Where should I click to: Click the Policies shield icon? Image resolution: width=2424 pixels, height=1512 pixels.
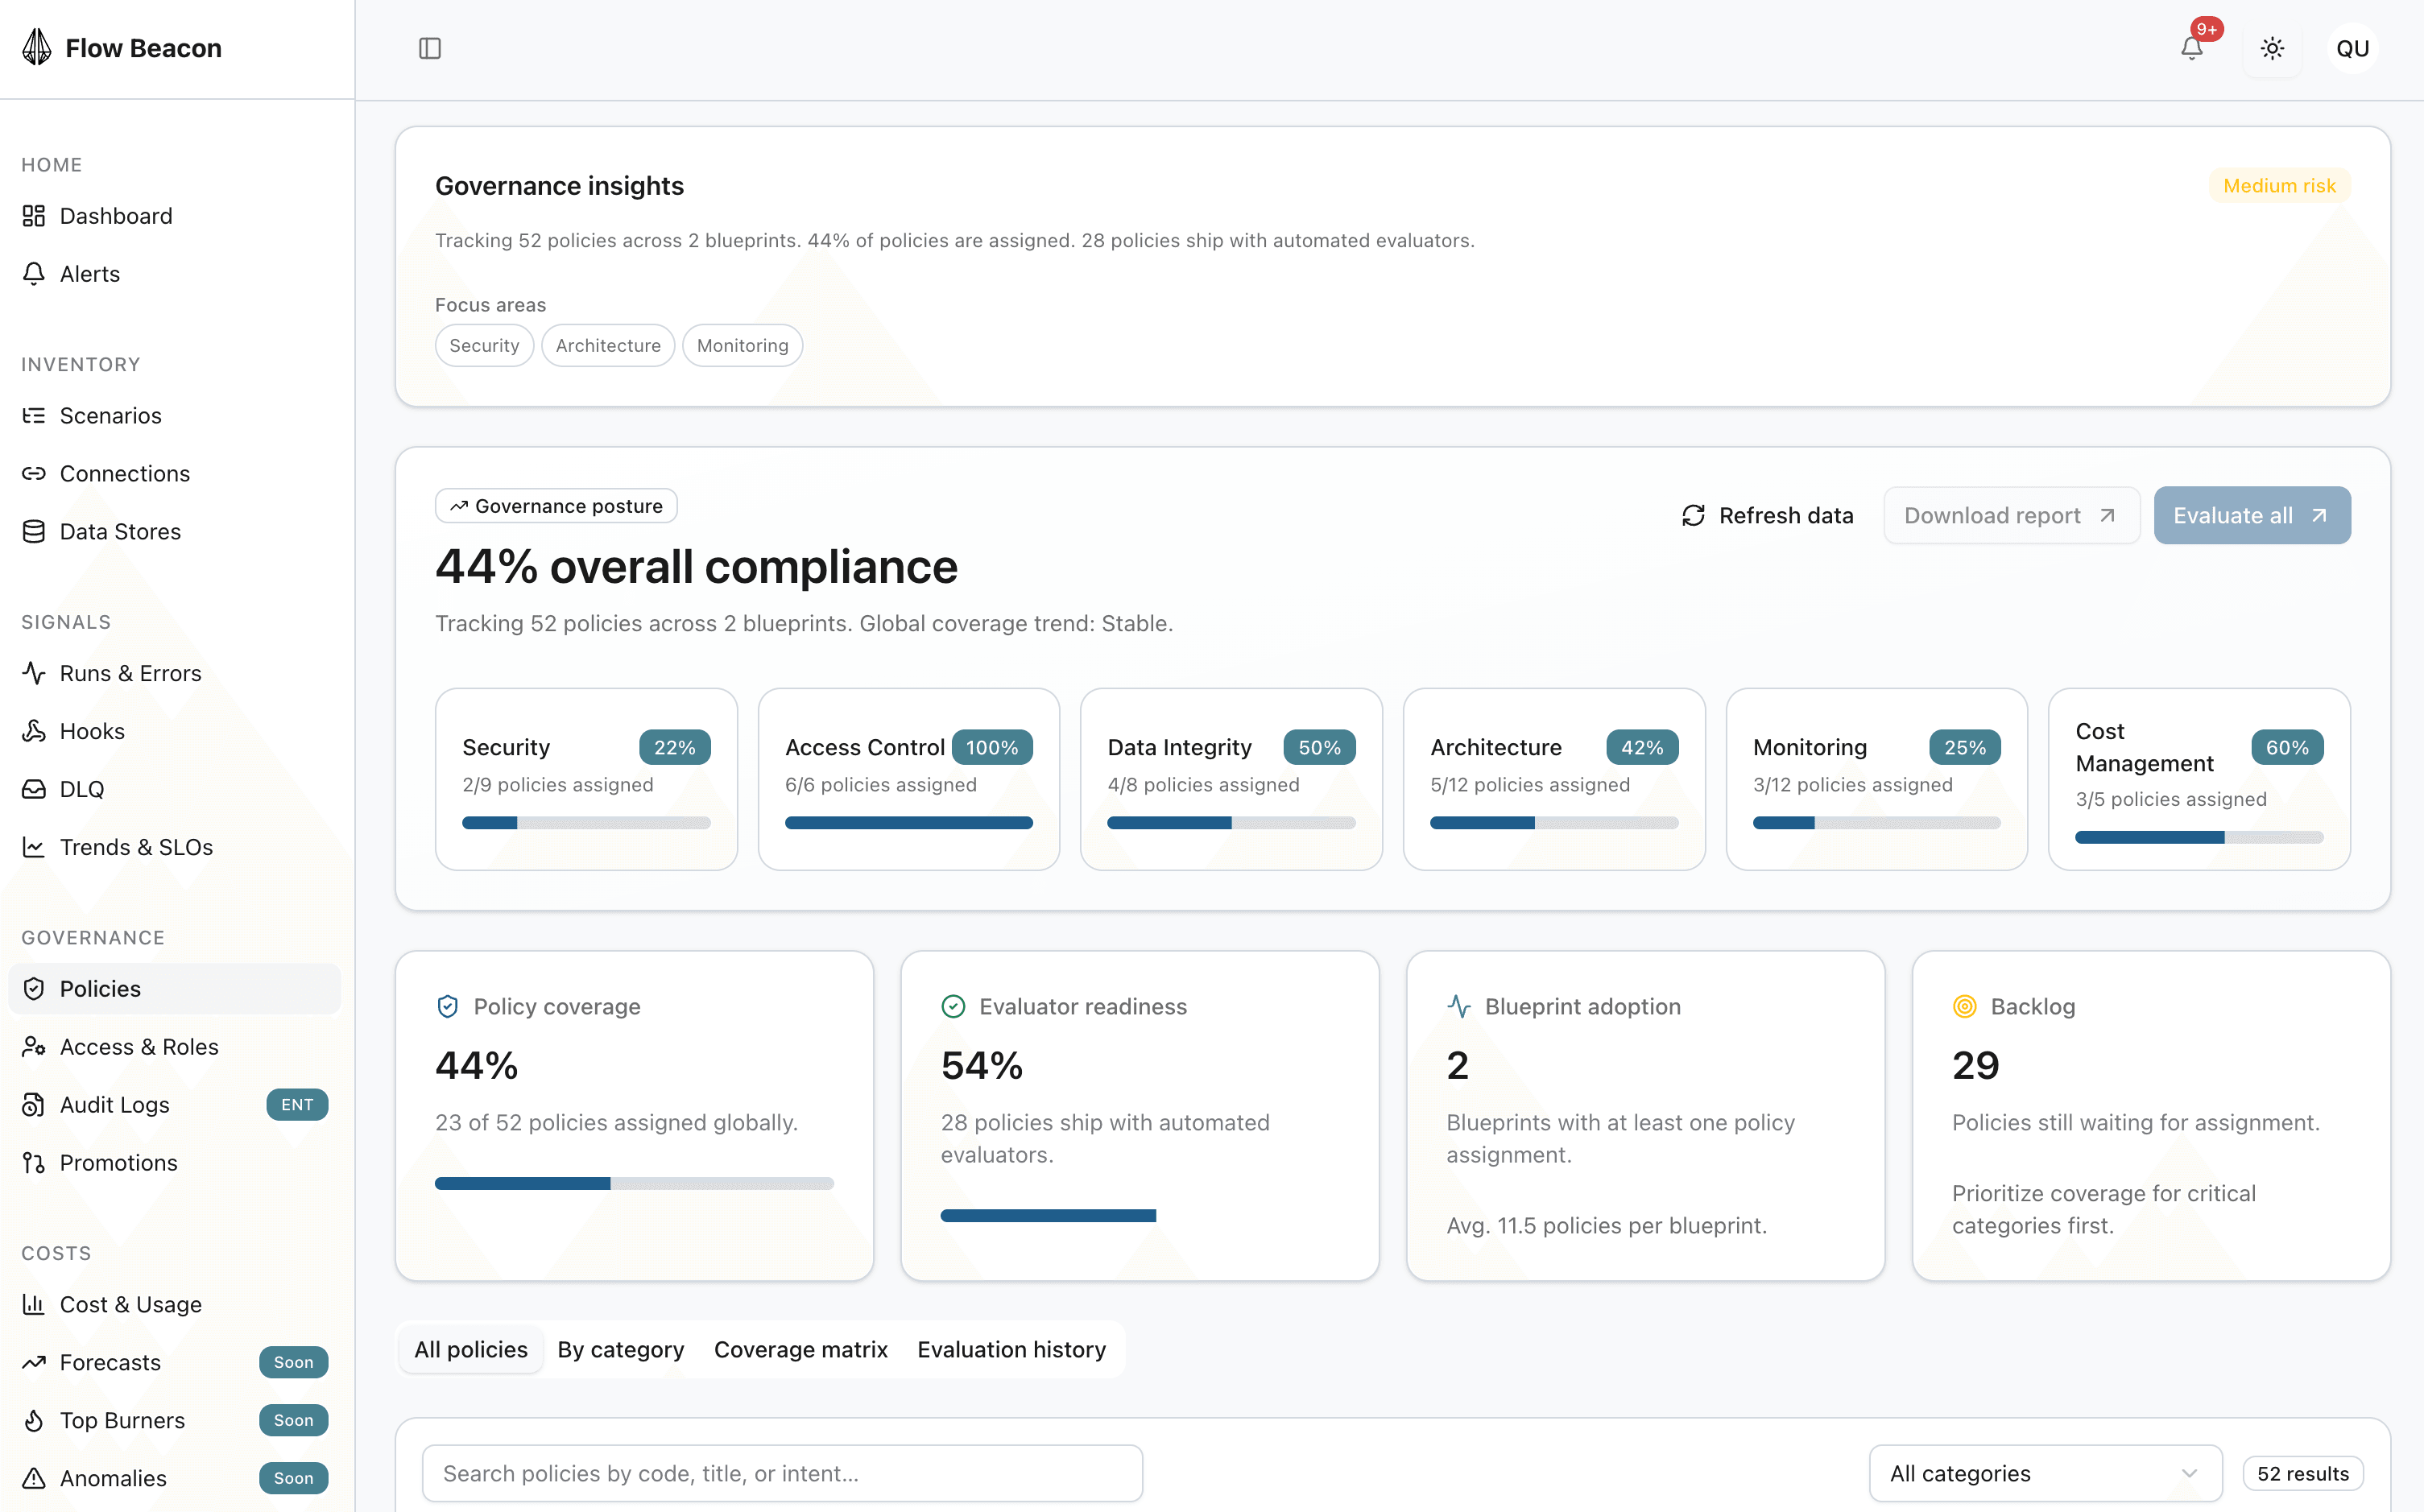pyautogui.click(x=34, y=988)
